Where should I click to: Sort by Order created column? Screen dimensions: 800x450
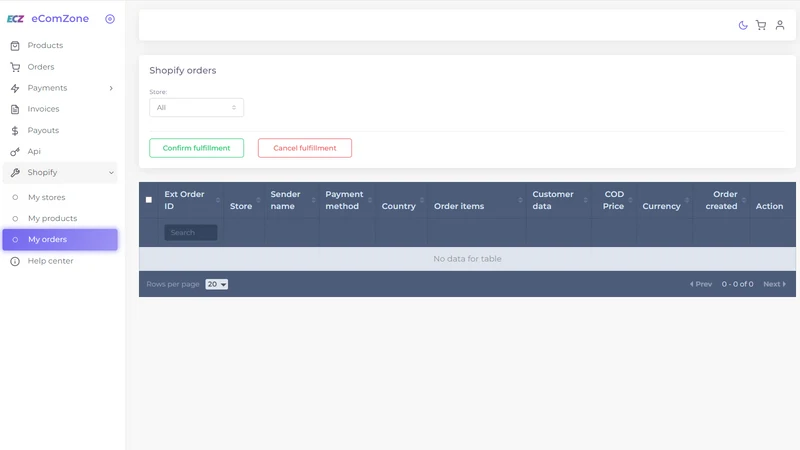(744, 200)
